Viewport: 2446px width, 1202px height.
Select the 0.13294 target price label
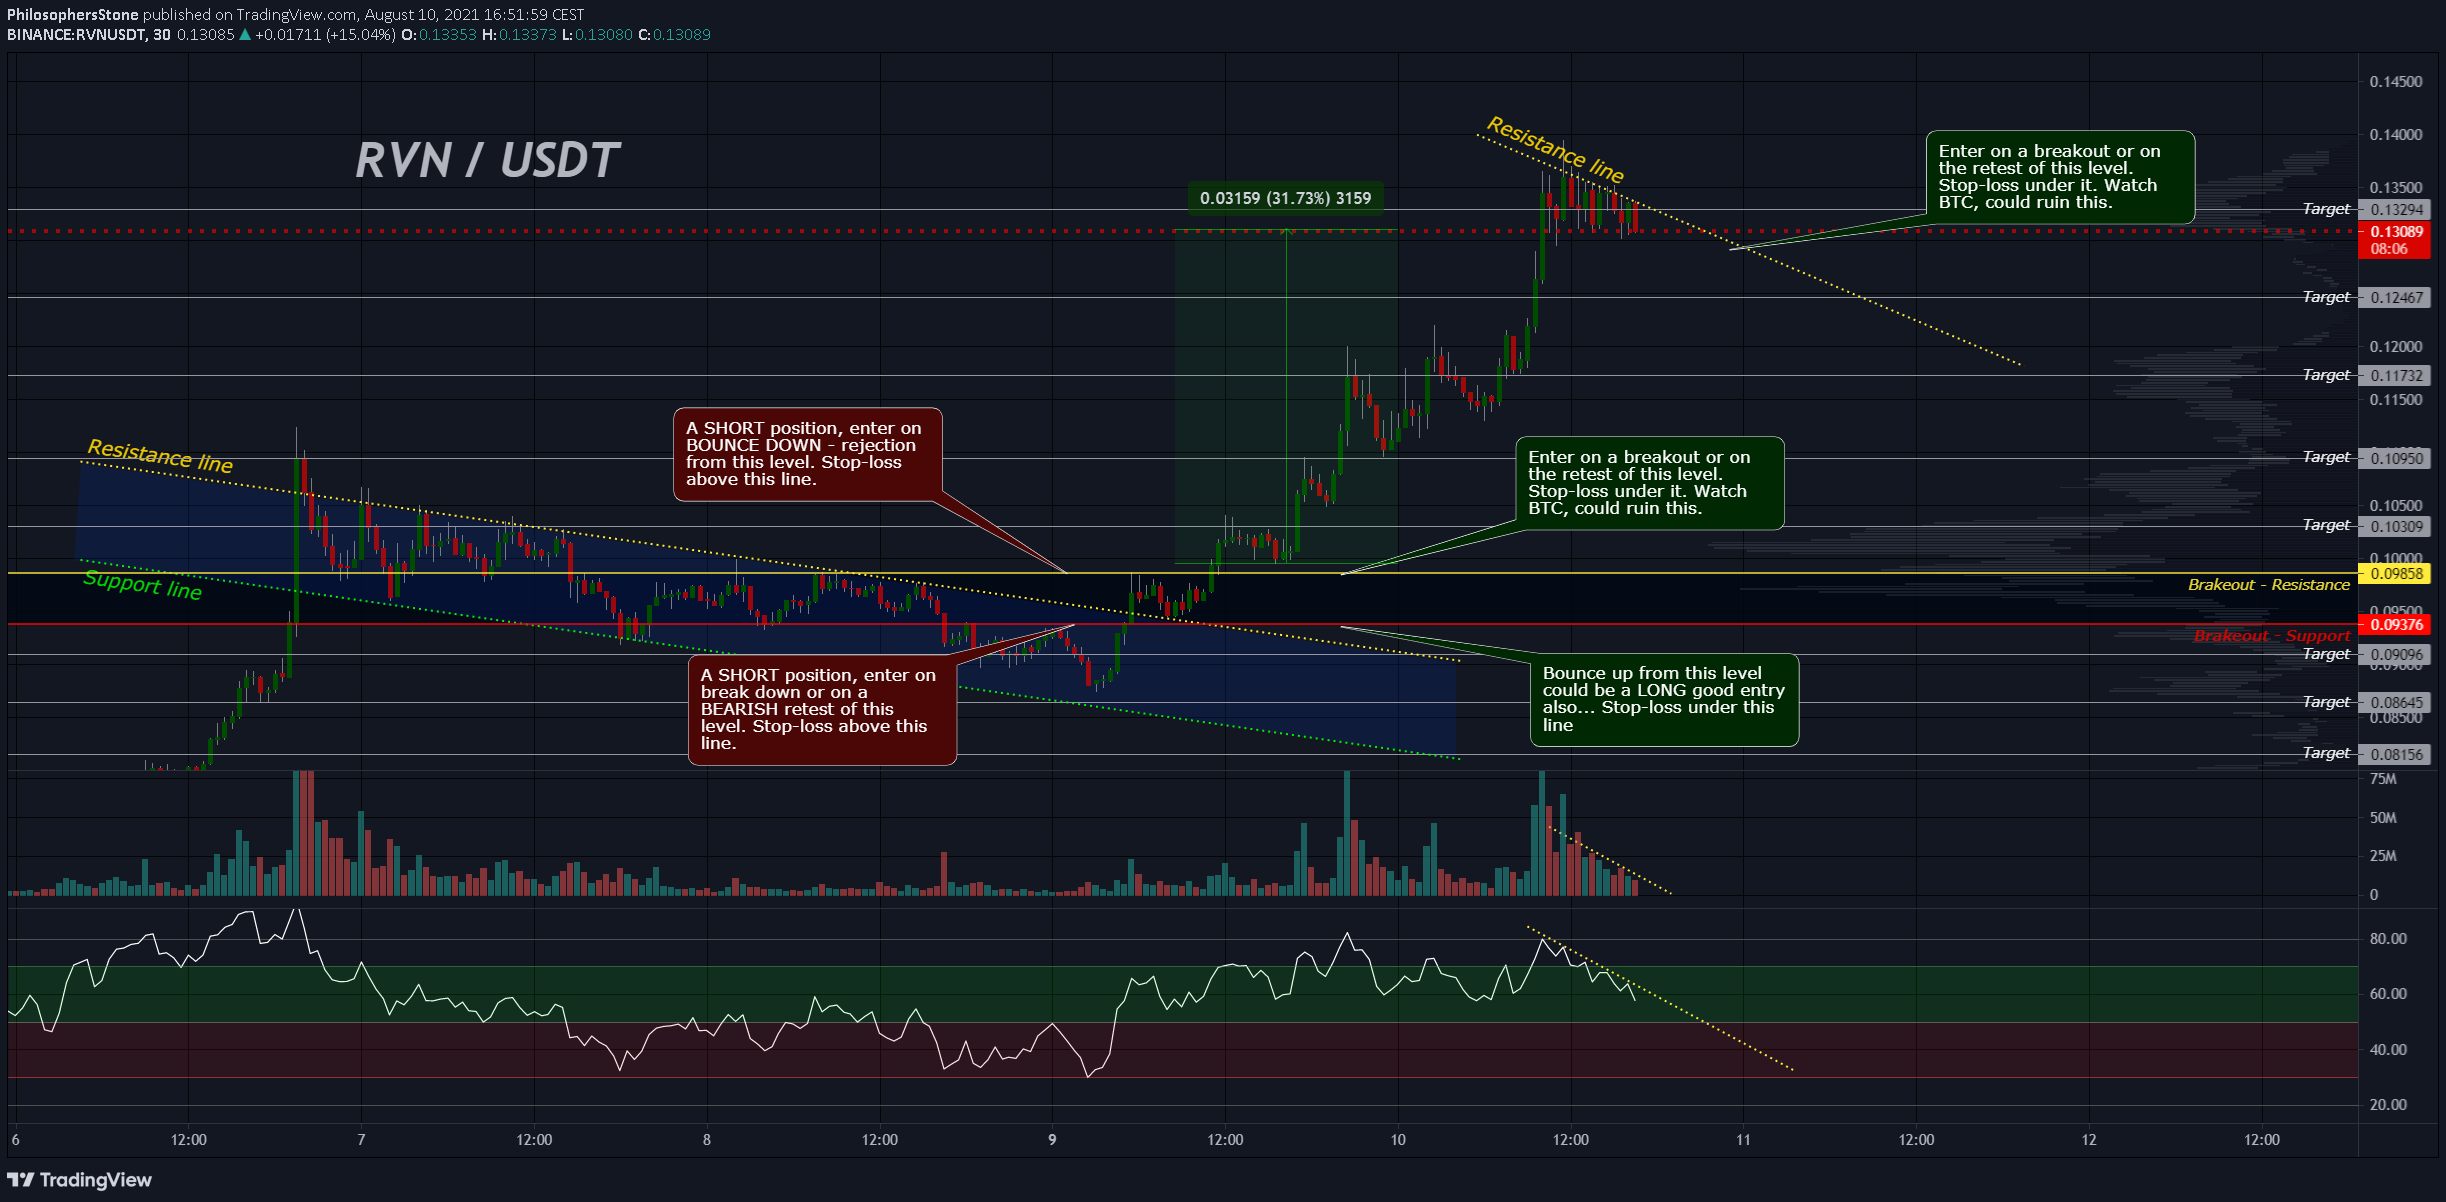2394,210
